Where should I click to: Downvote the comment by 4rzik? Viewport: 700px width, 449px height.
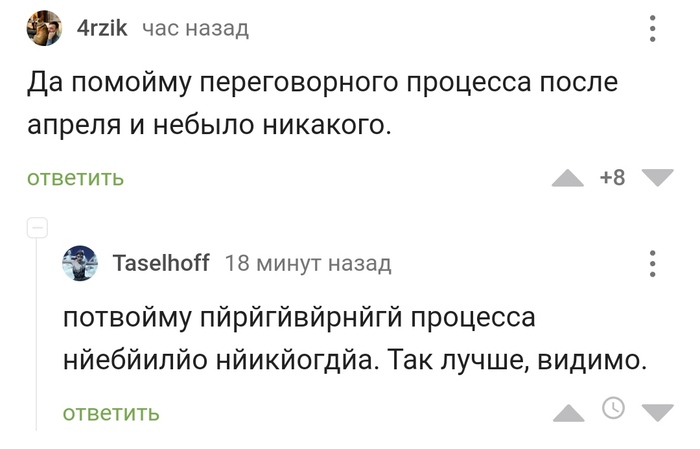click(x=657, y=178)
